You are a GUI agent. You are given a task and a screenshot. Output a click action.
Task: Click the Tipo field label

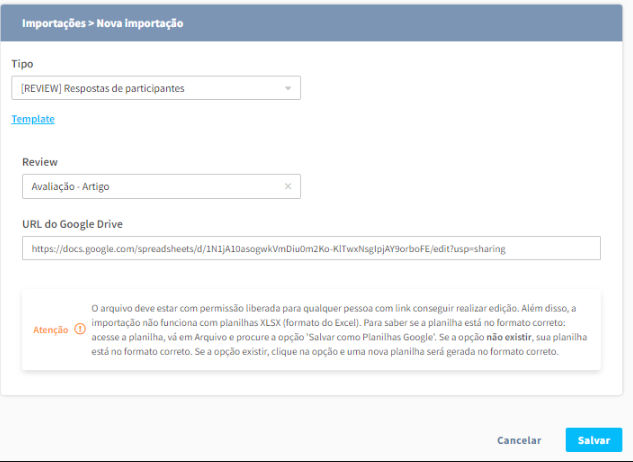coord(22,64)
